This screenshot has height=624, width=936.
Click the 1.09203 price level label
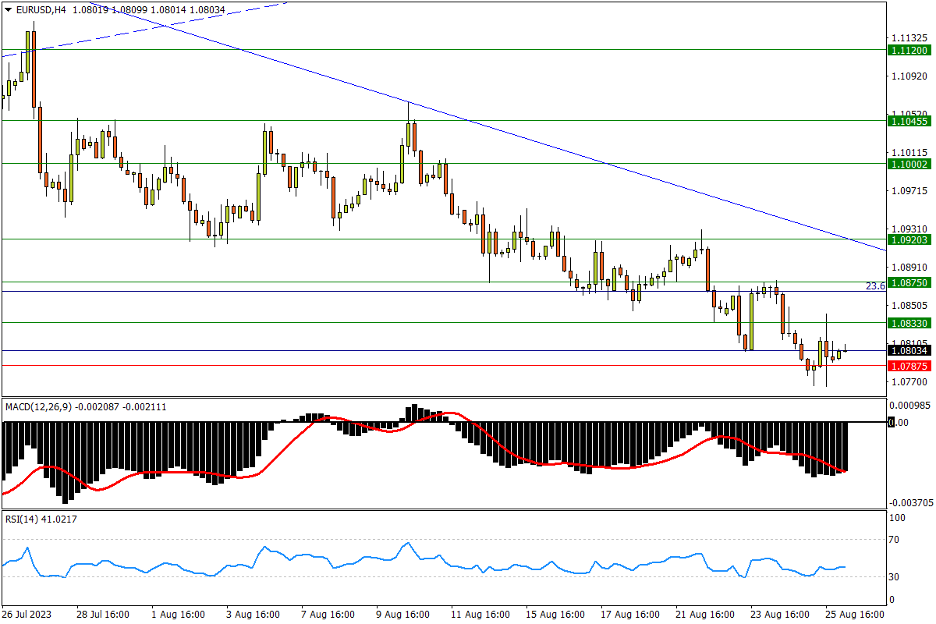pos(909,239)
